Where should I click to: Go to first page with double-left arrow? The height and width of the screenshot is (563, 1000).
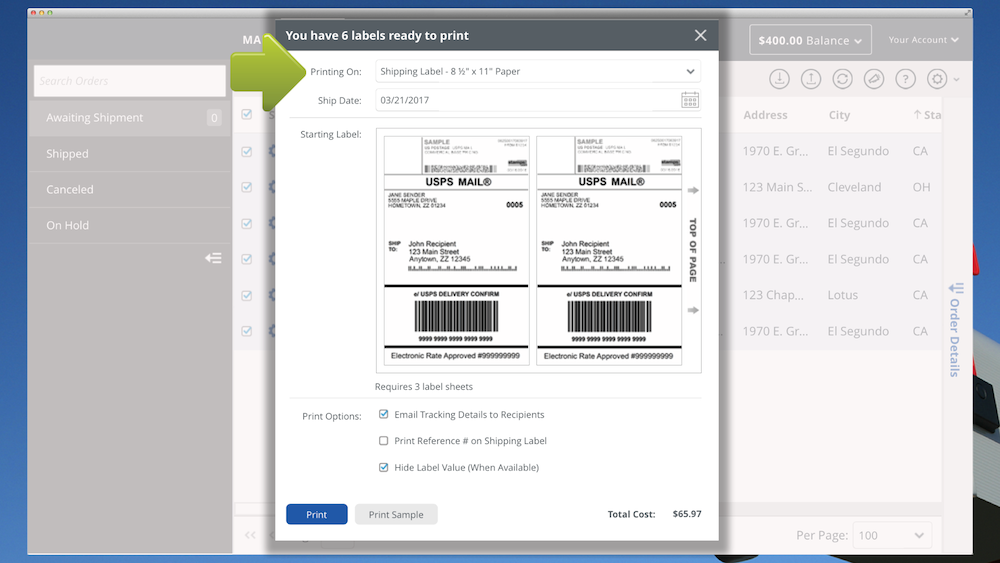pyautogui.click(x=250, y=535)
